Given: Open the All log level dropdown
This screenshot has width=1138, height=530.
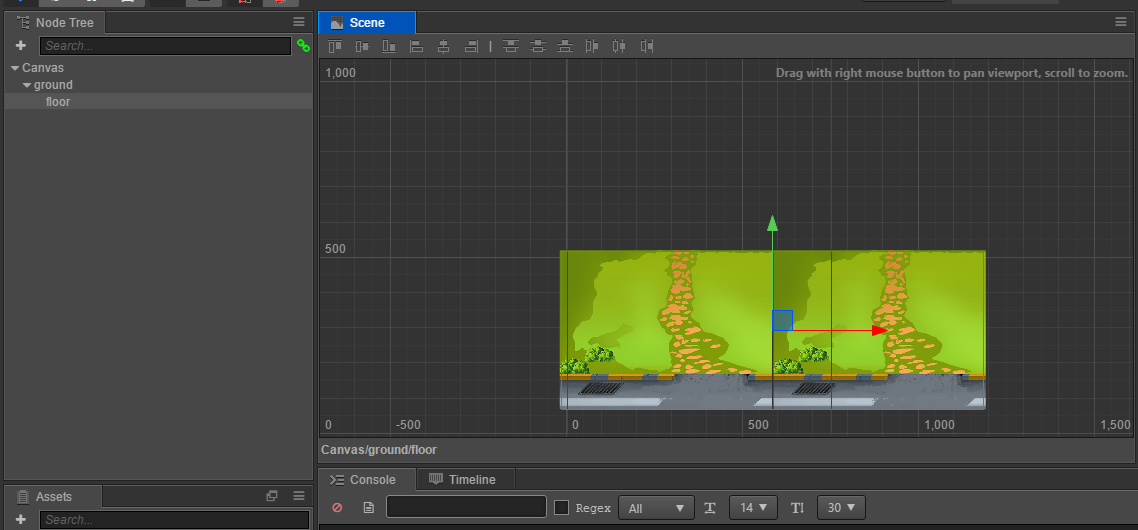Looking at the screenshot, I should [x=656, y=507].
